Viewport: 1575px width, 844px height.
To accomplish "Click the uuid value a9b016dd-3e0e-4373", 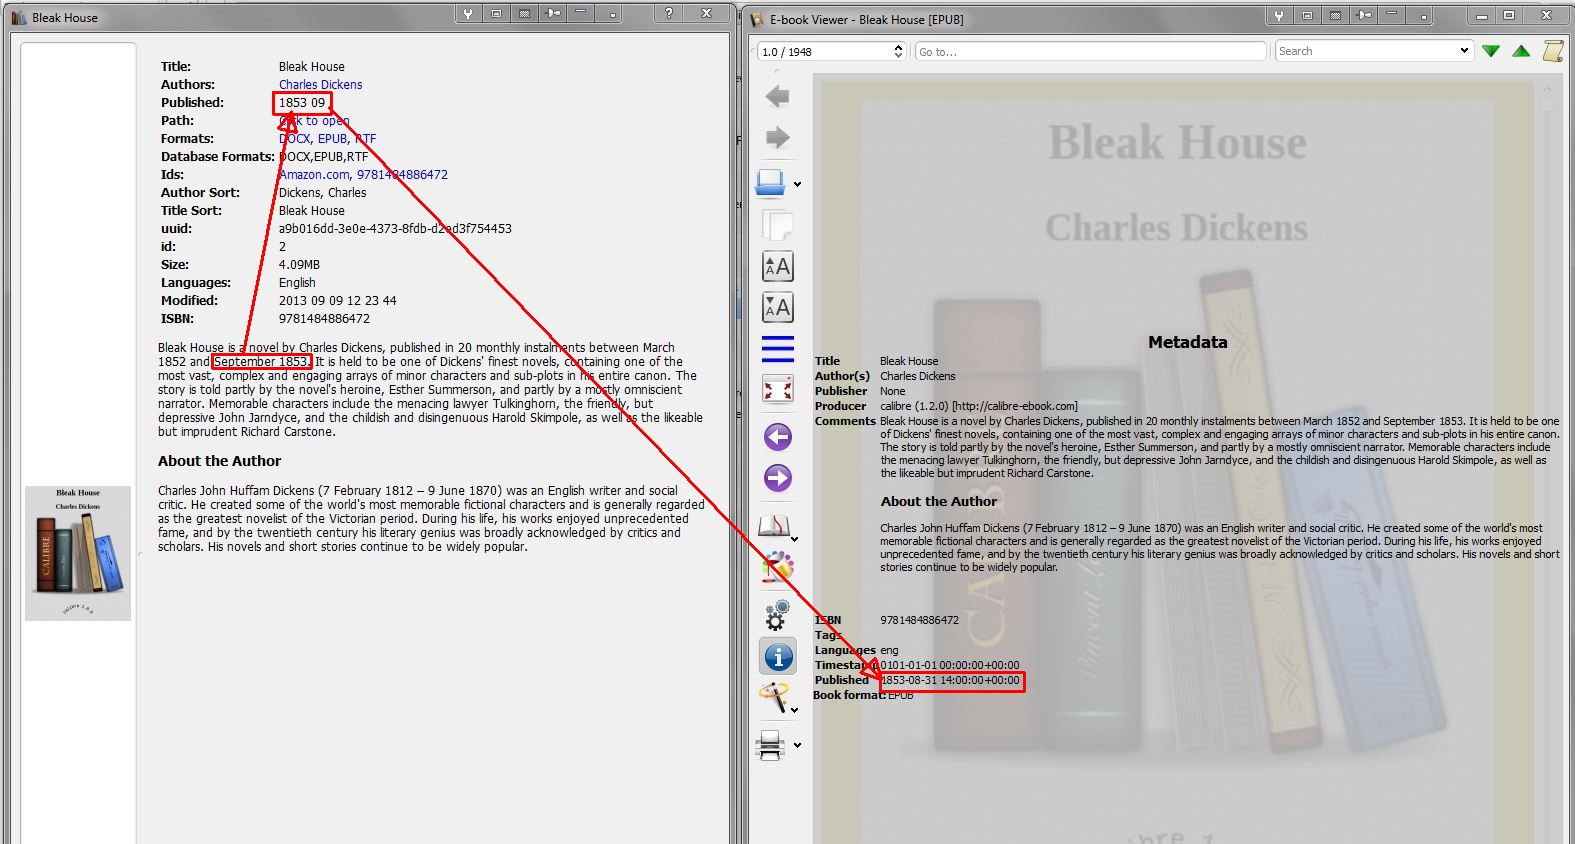I will coord(395,229).
